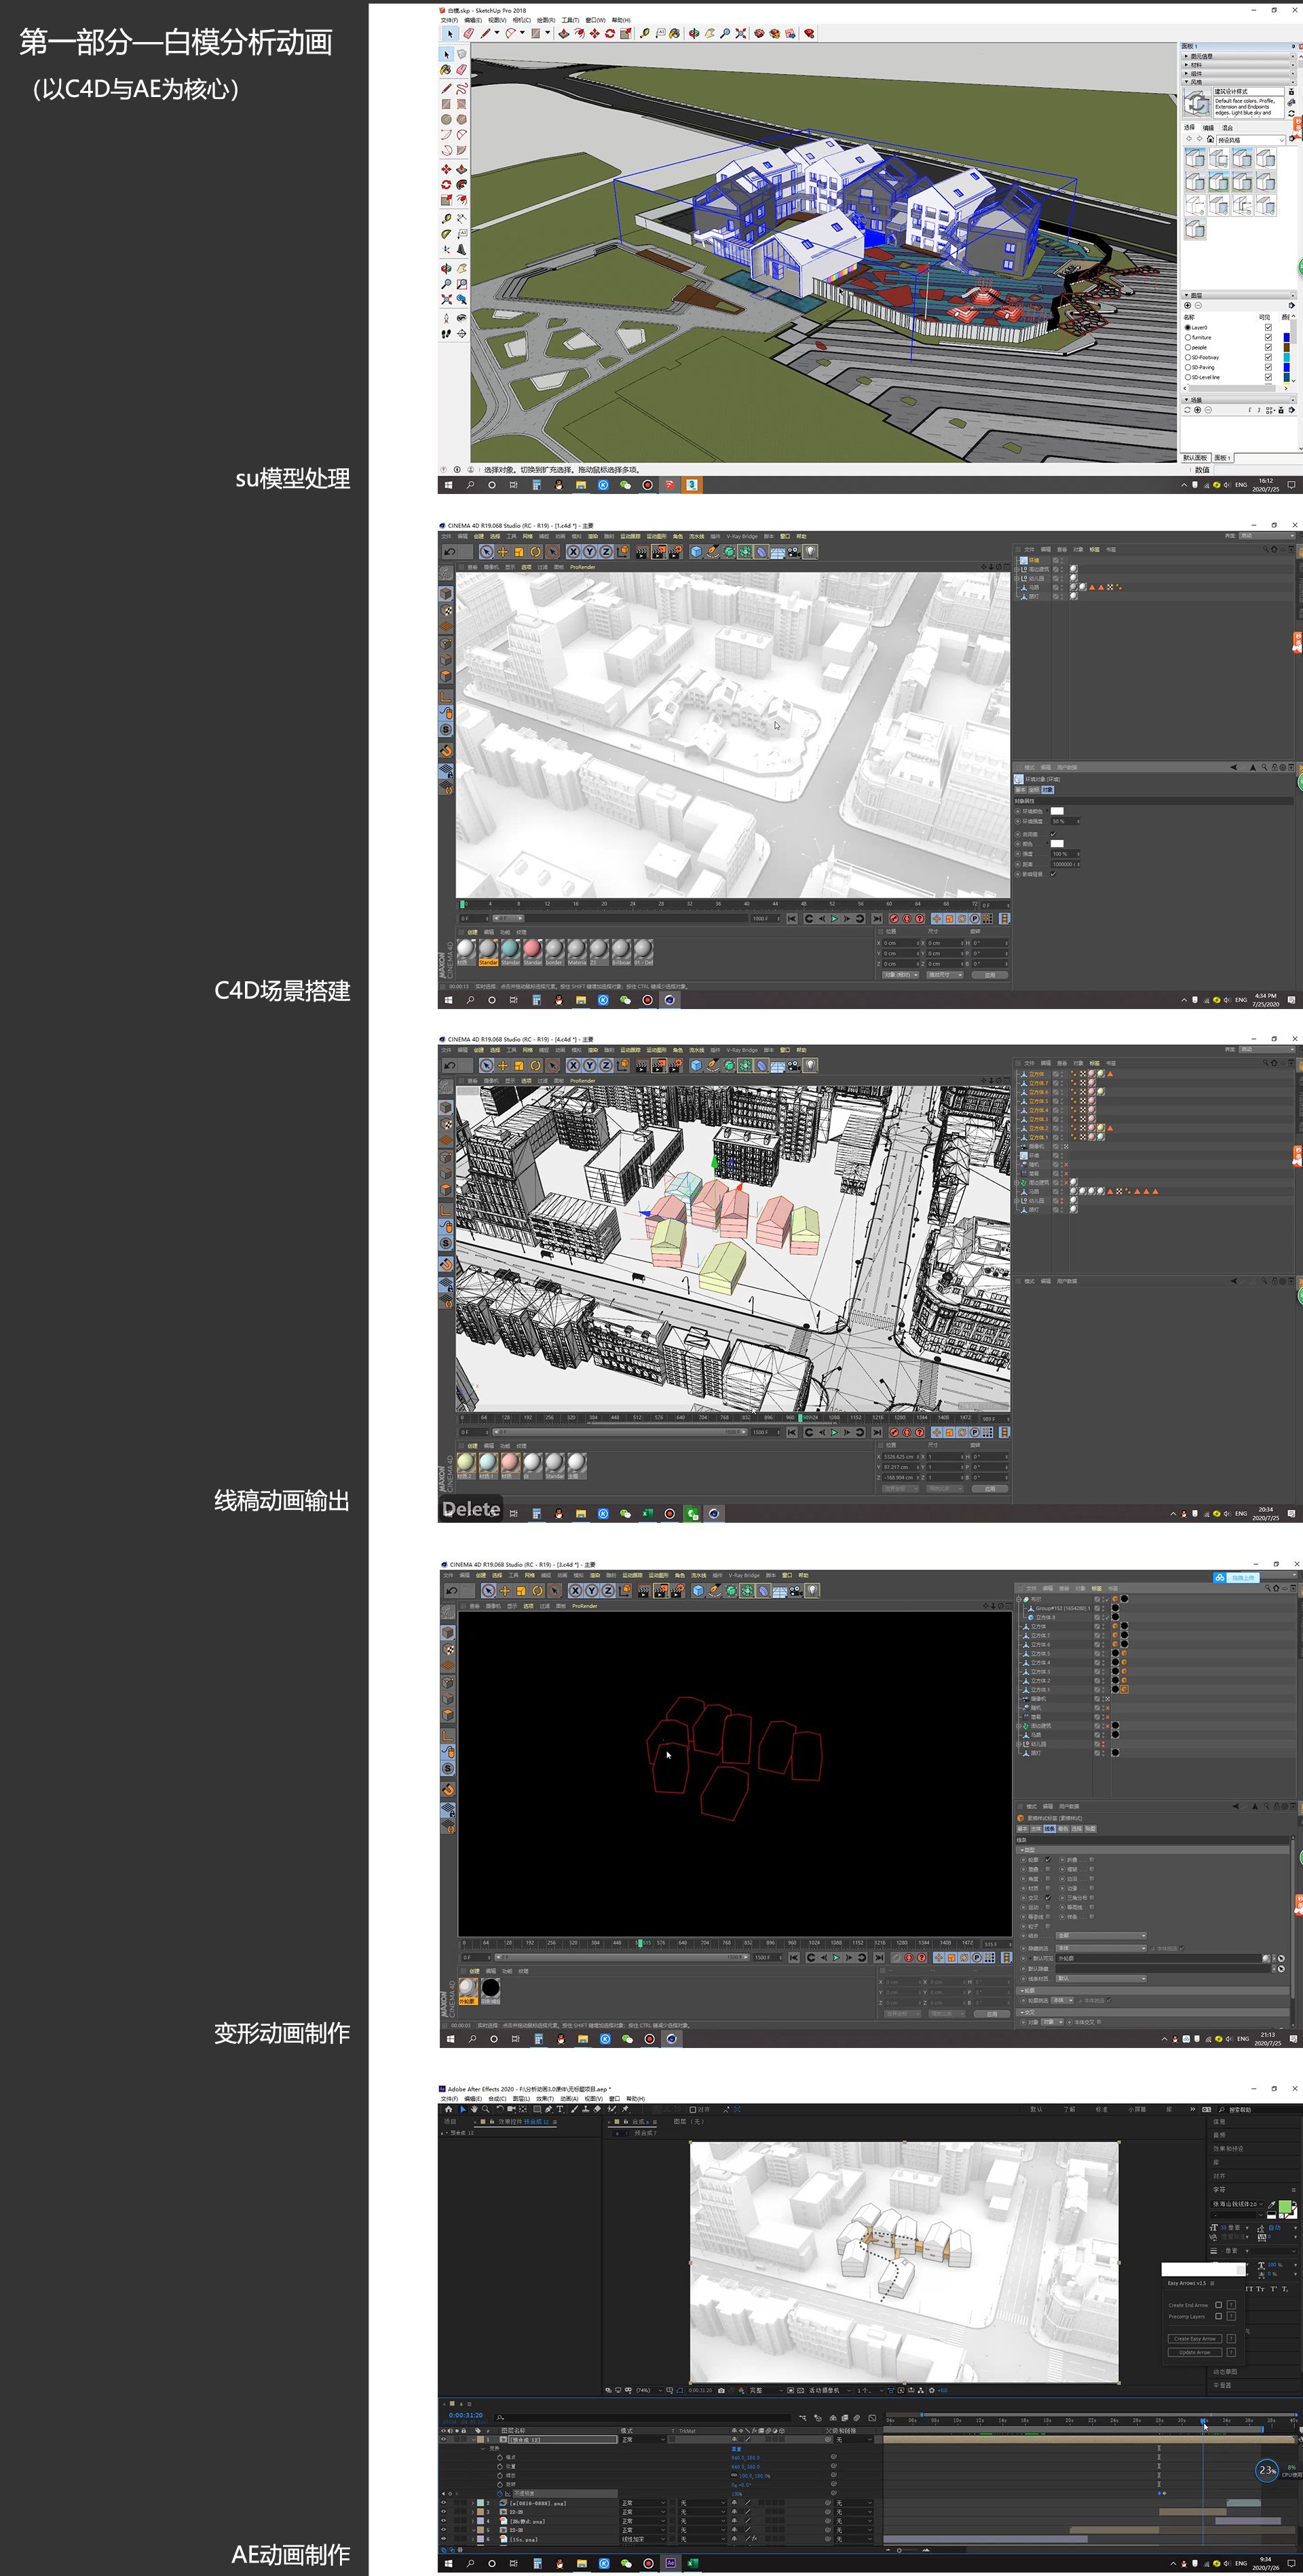Click the Cube primitive icon in 1.c4d window

click(x=696, y=551)
